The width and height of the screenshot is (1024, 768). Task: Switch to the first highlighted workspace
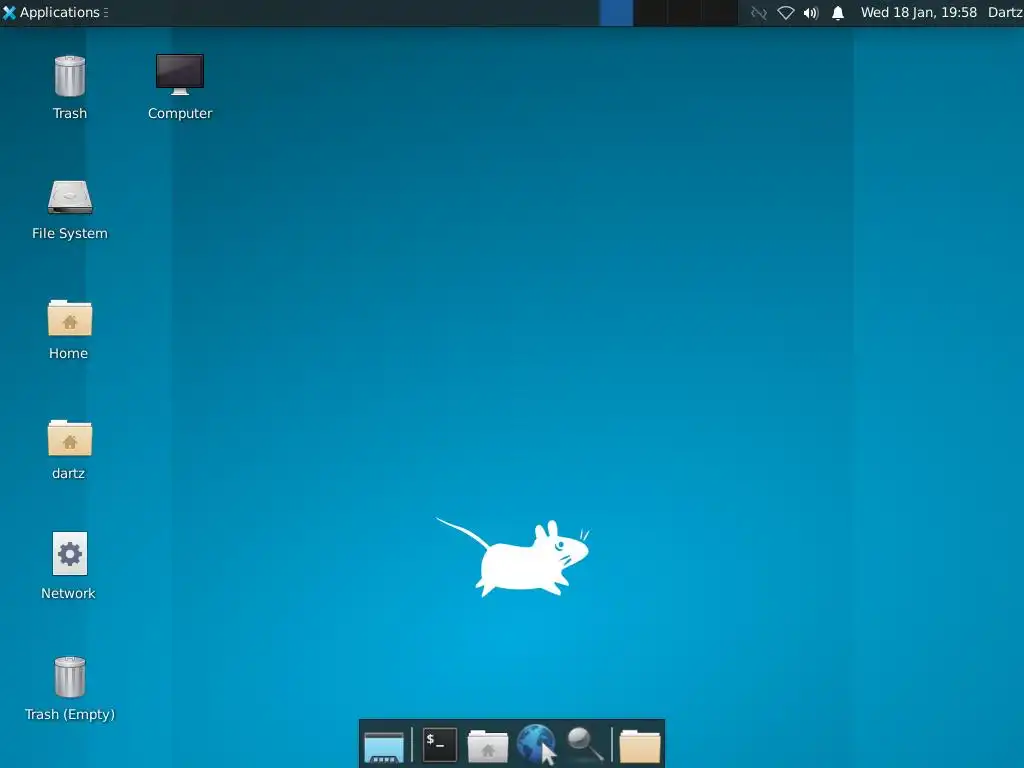click(x=616, y=13)
